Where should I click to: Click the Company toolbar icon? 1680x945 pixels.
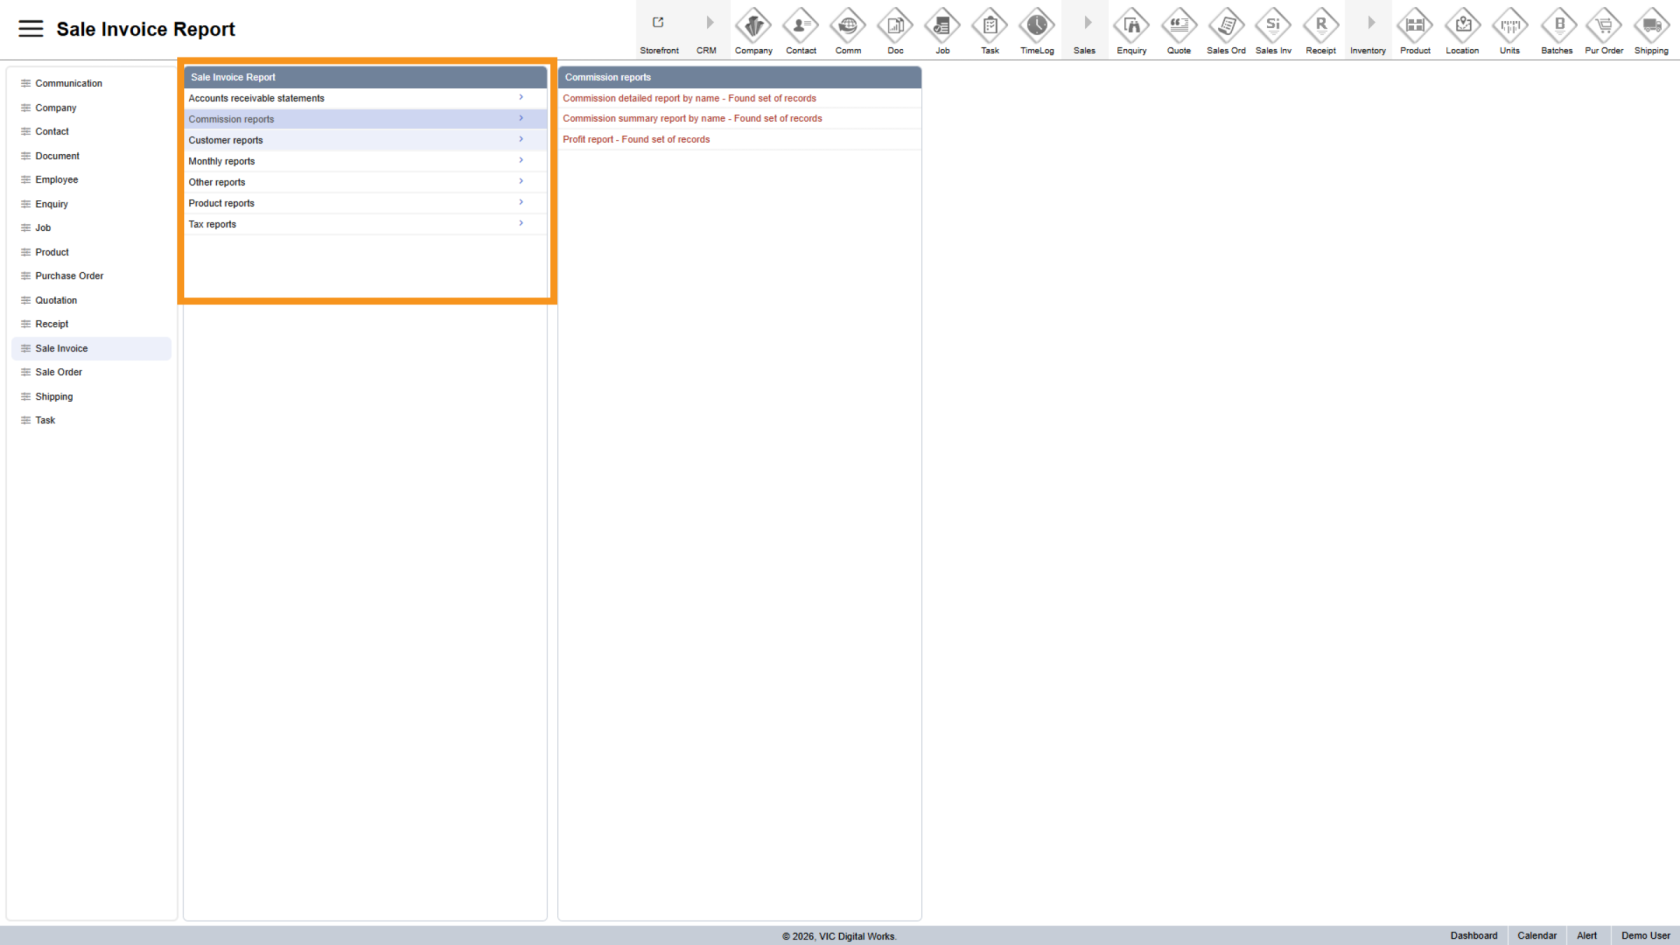(753, 26)
